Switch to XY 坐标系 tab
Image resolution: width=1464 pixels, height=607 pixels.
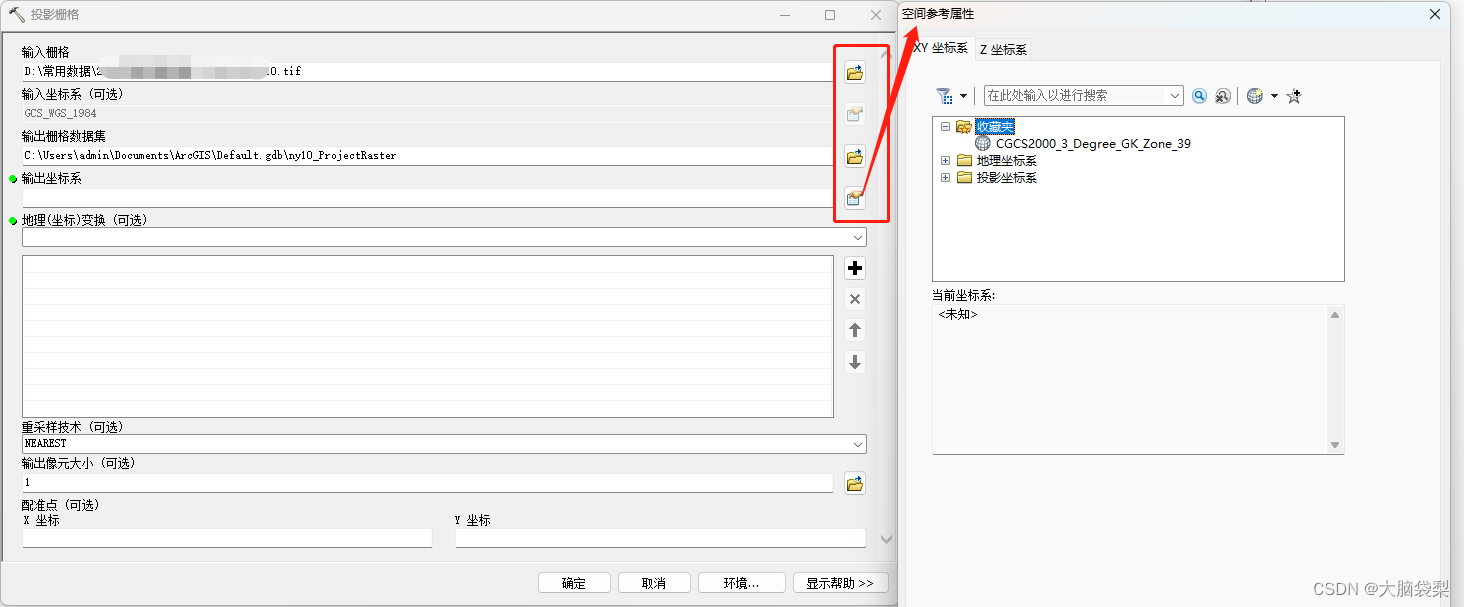(940, 48)
